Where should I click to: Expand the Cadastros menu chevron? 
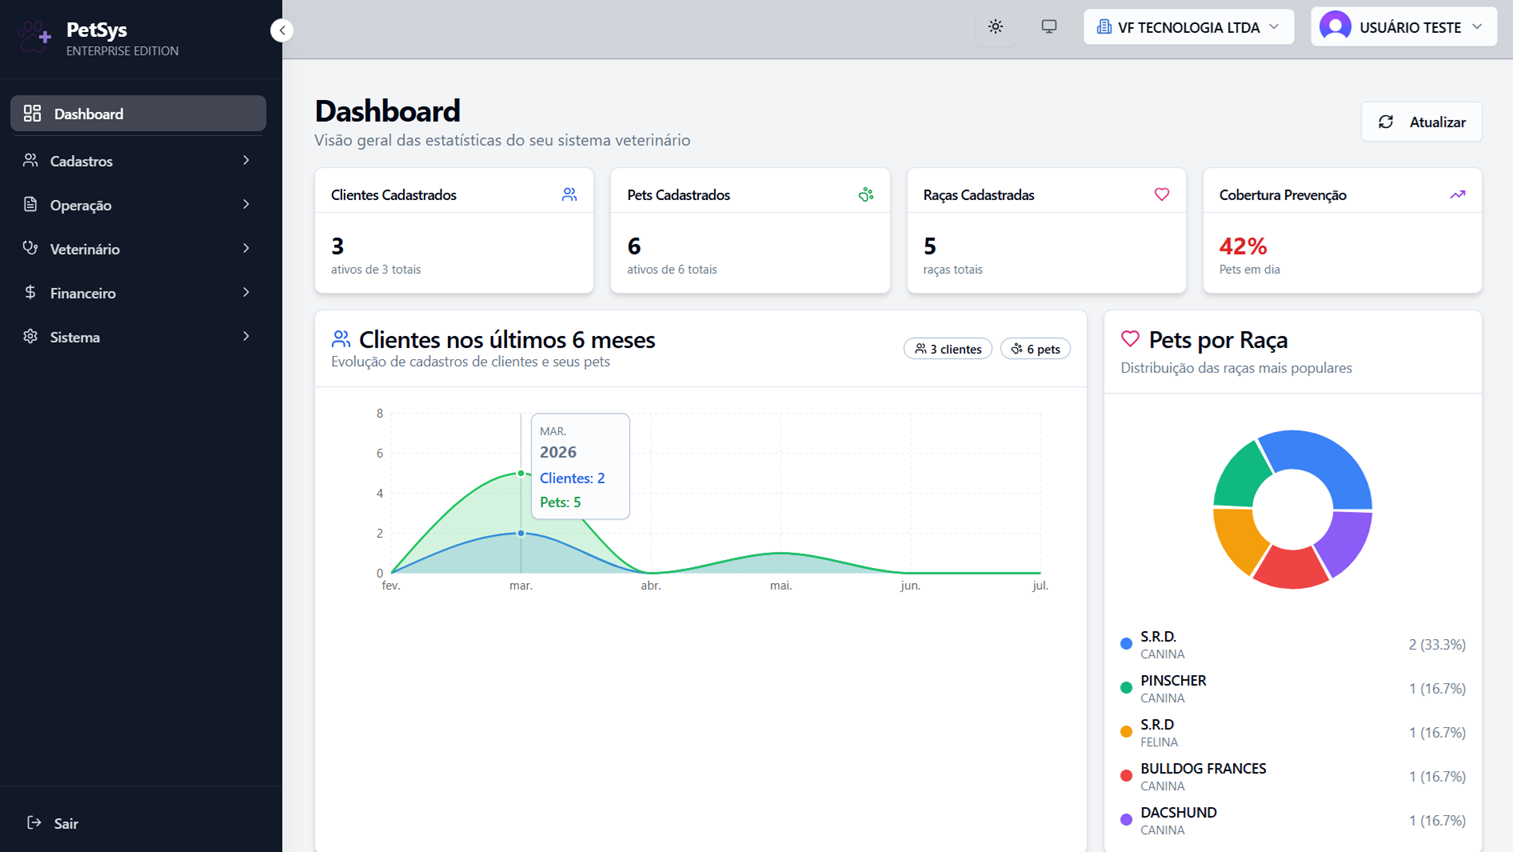point(246,161)
